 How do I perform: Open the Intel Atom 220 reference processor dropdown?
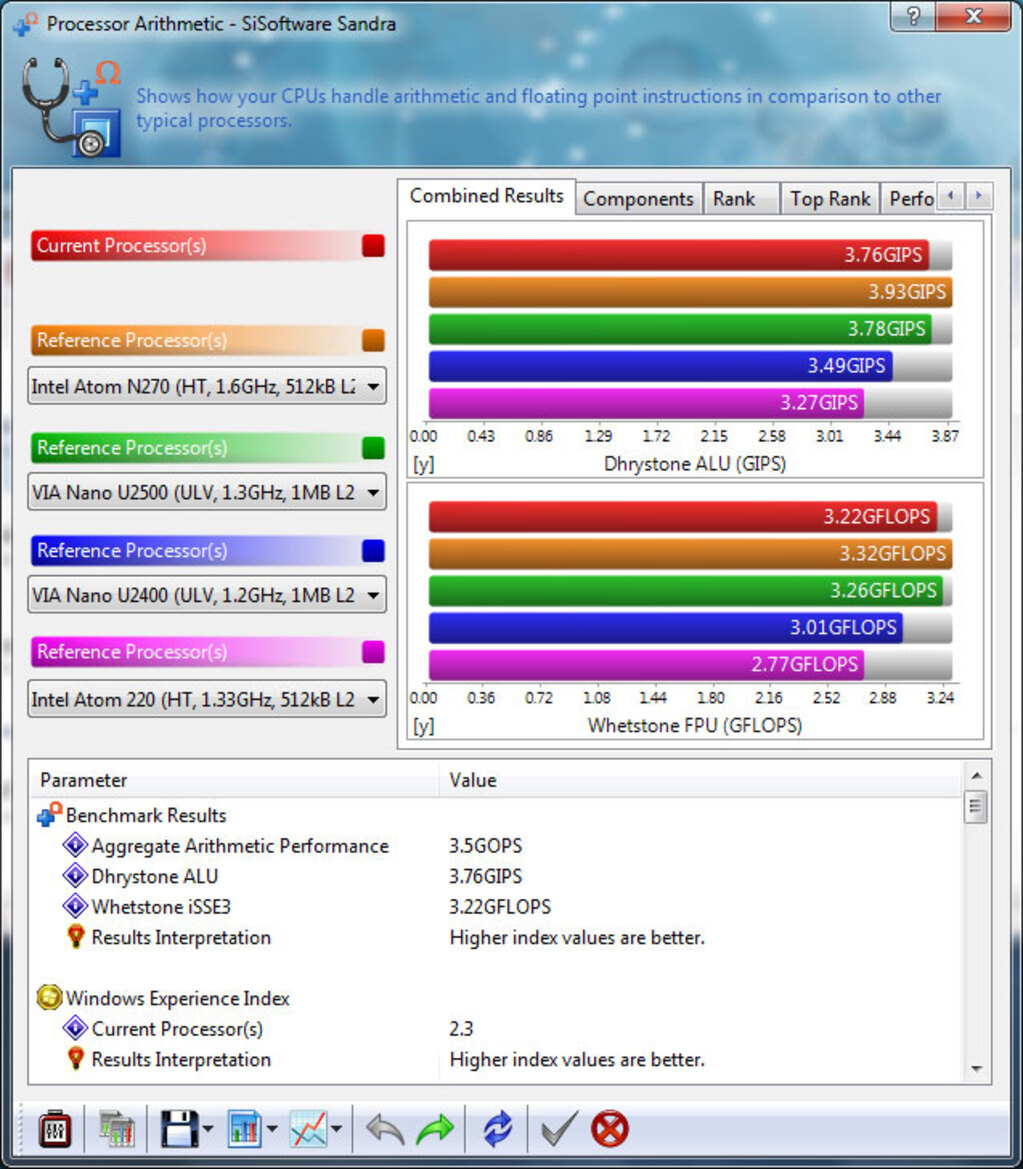[x=207, y=699]
